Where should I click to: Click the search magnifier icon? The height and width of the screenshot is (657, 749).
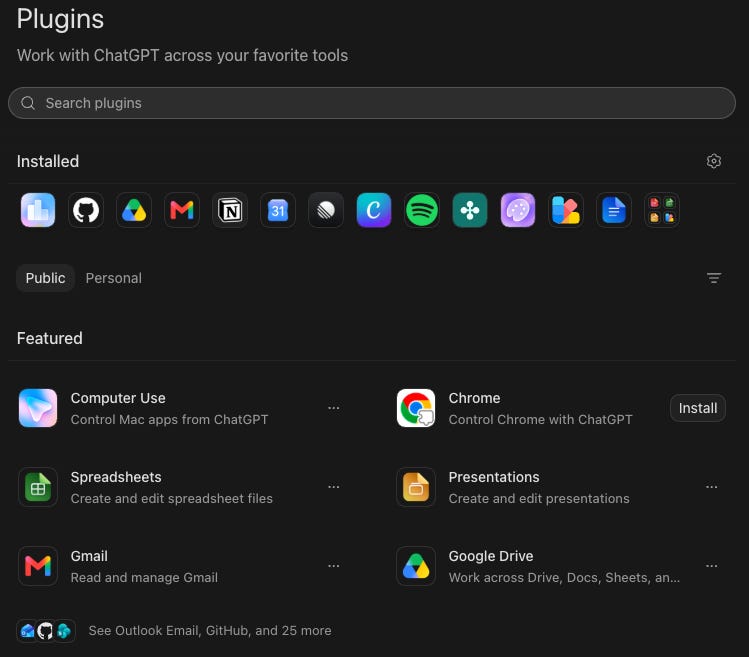[28, 103]
